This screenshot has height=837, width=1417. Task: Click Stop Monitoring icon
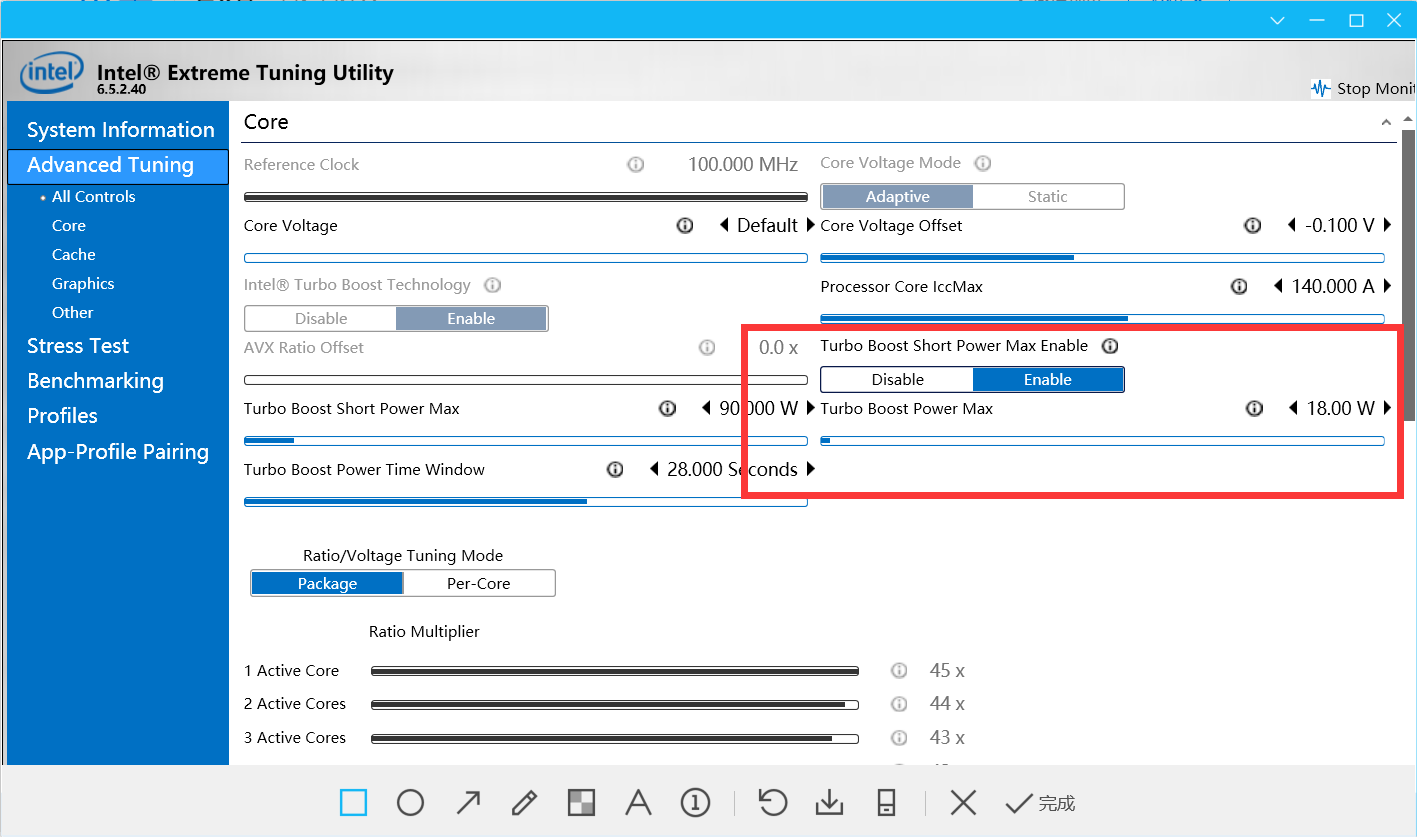point(1321,88)
